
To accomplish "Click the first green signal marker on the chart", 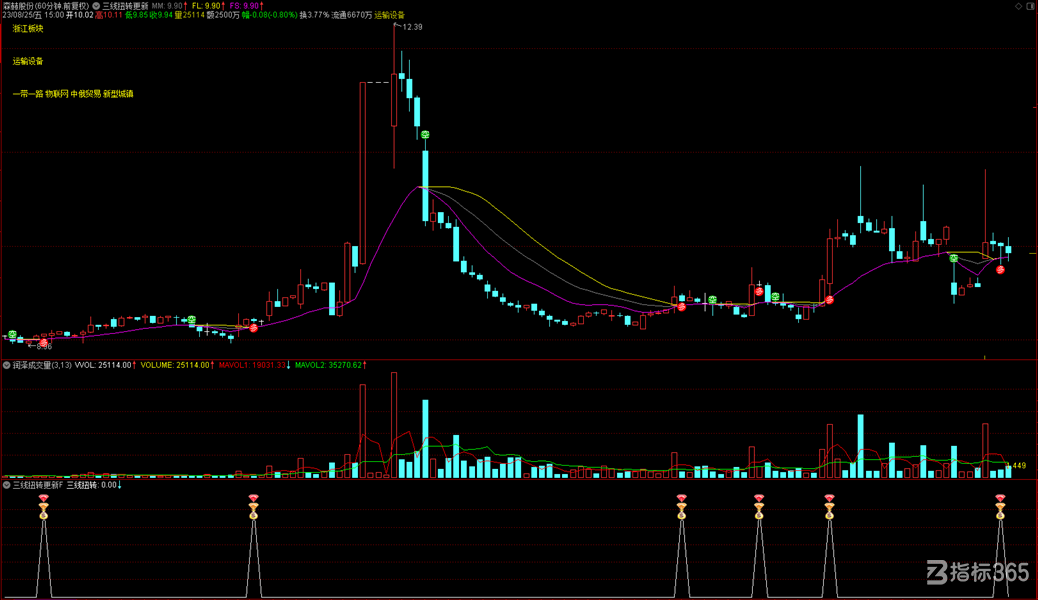I will tap(12, 334).
